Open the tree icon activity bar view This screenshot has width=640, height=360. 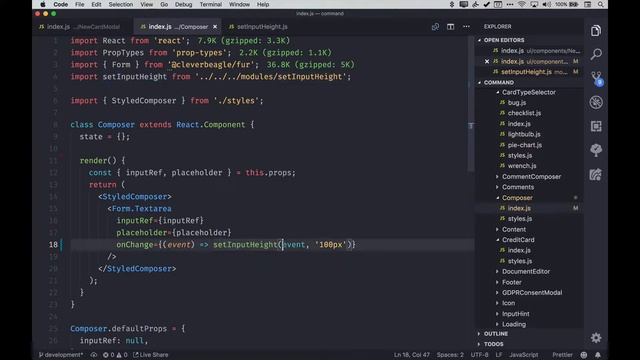tap(596, 150)
